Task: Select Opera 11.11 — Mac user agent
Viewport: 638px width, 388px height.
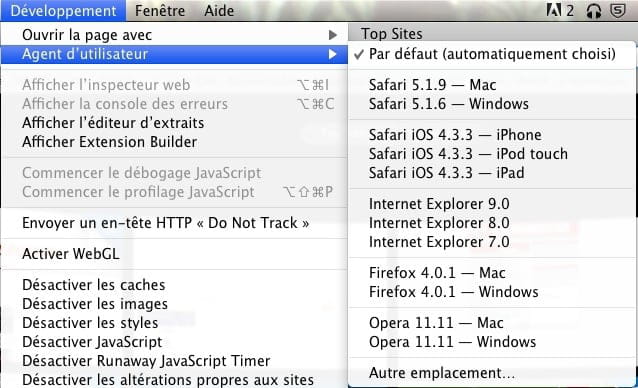Action: (492, 323)
